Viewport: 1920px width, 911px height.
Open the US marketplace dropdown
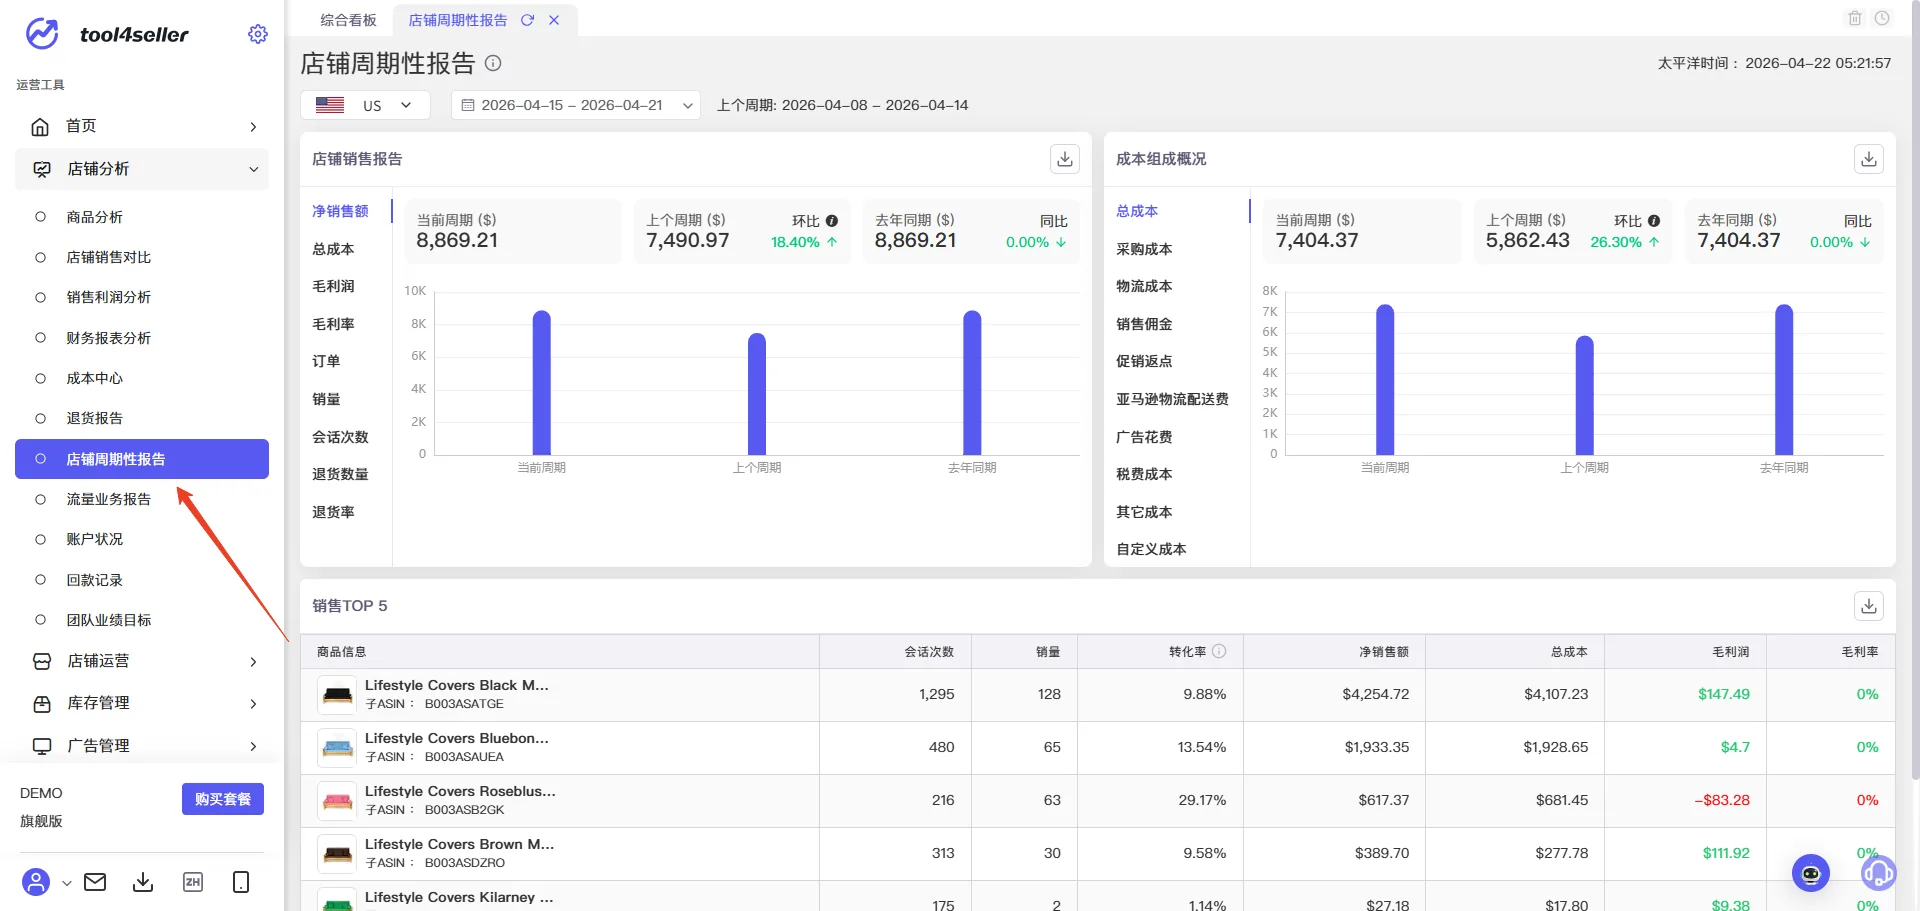point(365,105)
